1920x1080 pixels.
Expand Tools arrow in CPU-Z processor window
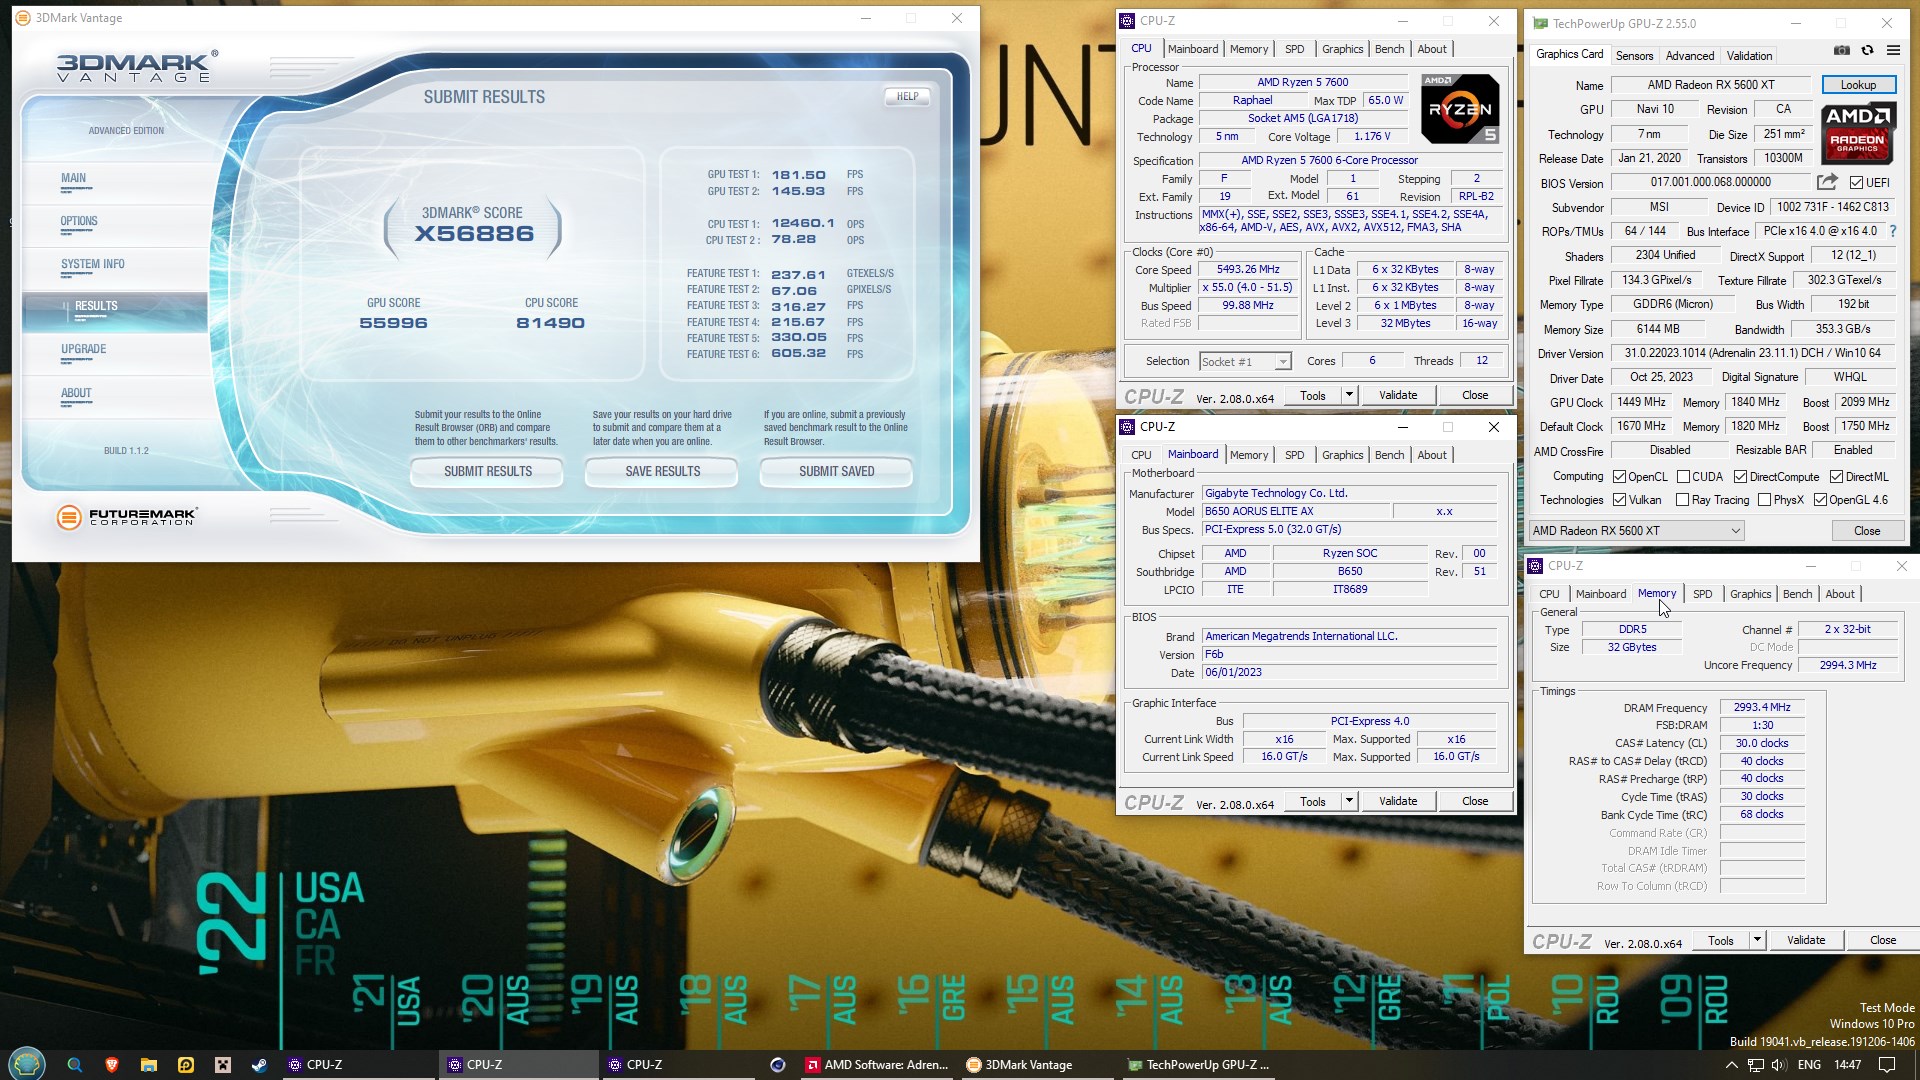pos(1348,395)
